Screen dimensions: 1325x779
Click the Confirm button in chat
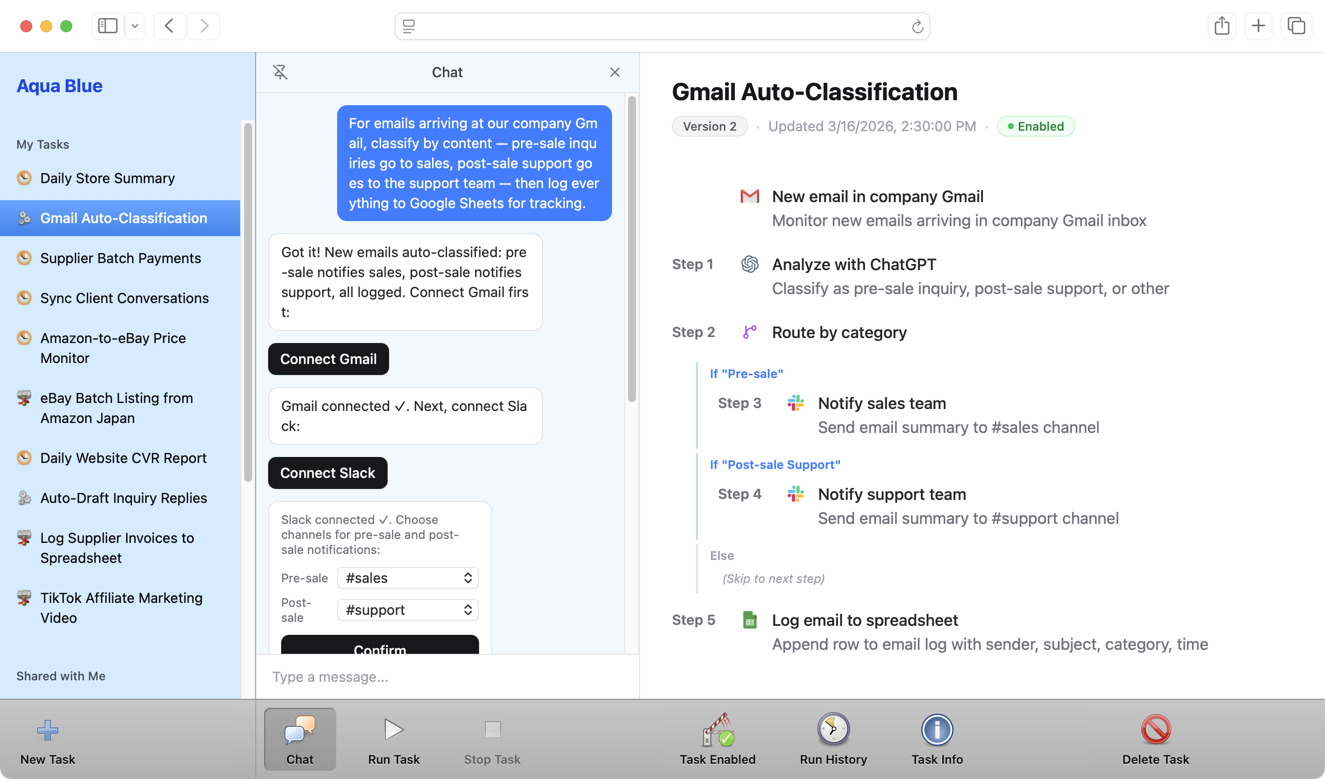(x=380, y=645)
